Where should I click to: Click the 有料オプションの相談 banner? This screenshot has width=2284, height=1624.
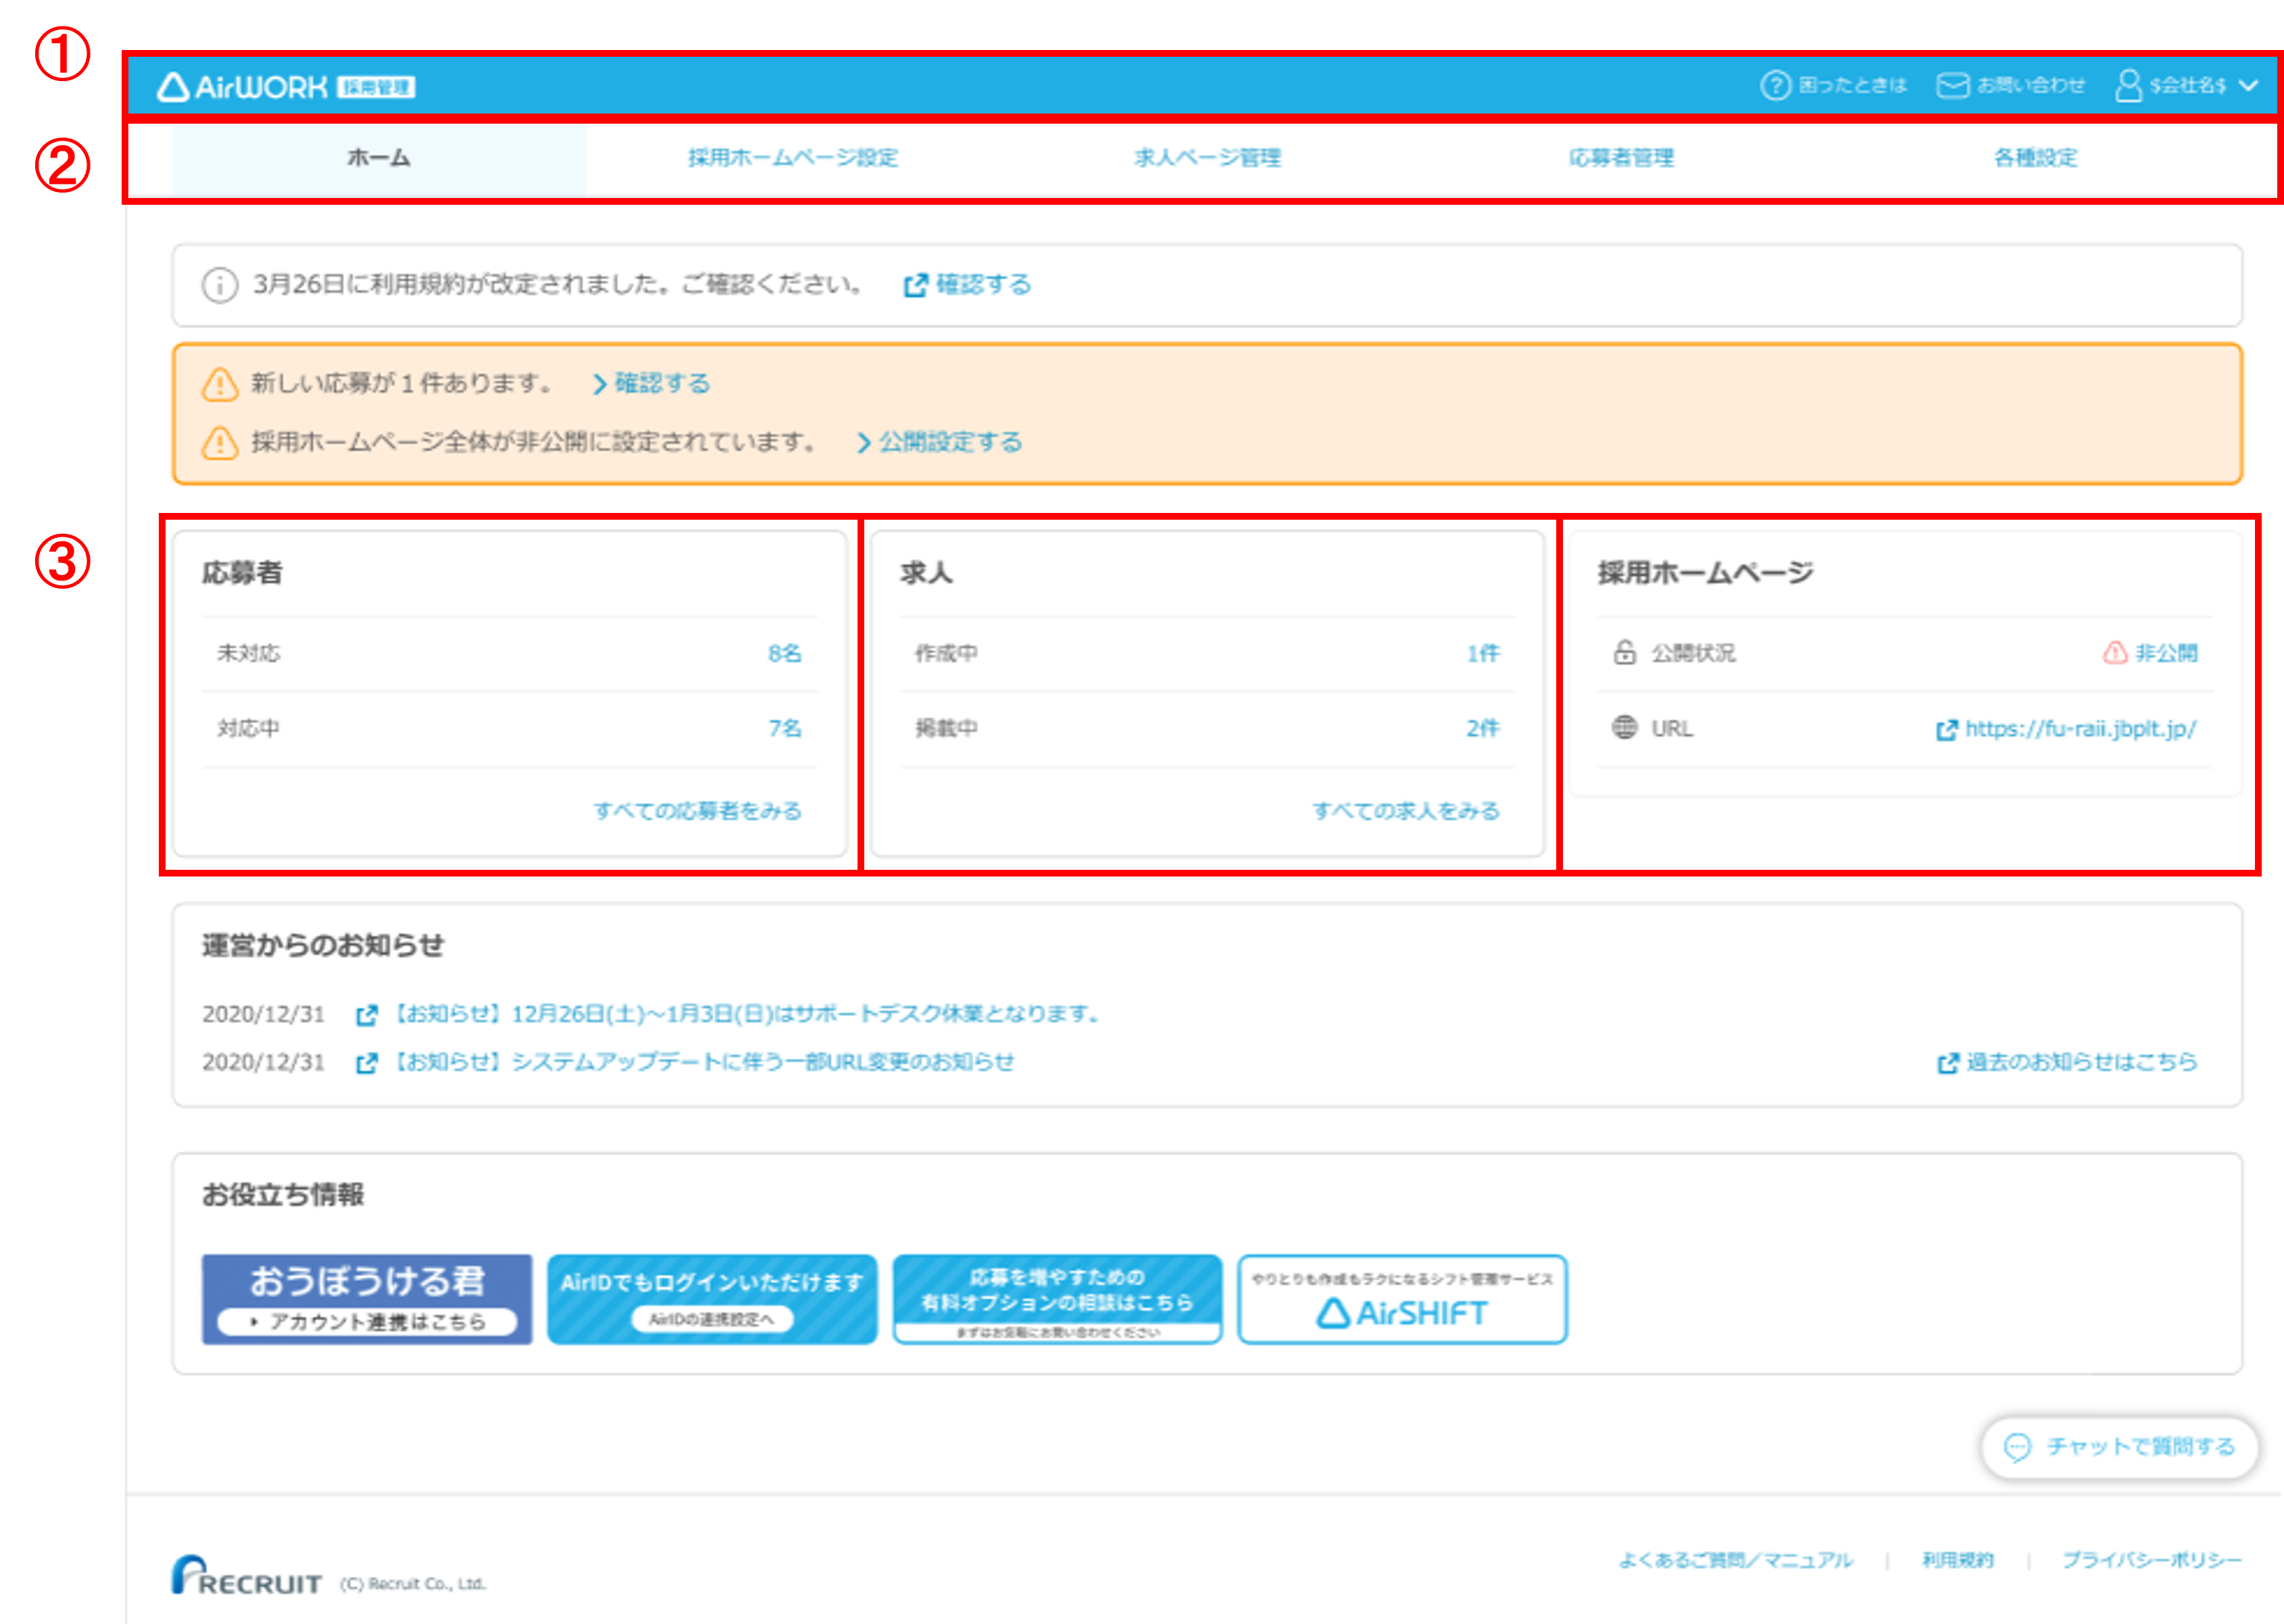tap(1057, 1300)
